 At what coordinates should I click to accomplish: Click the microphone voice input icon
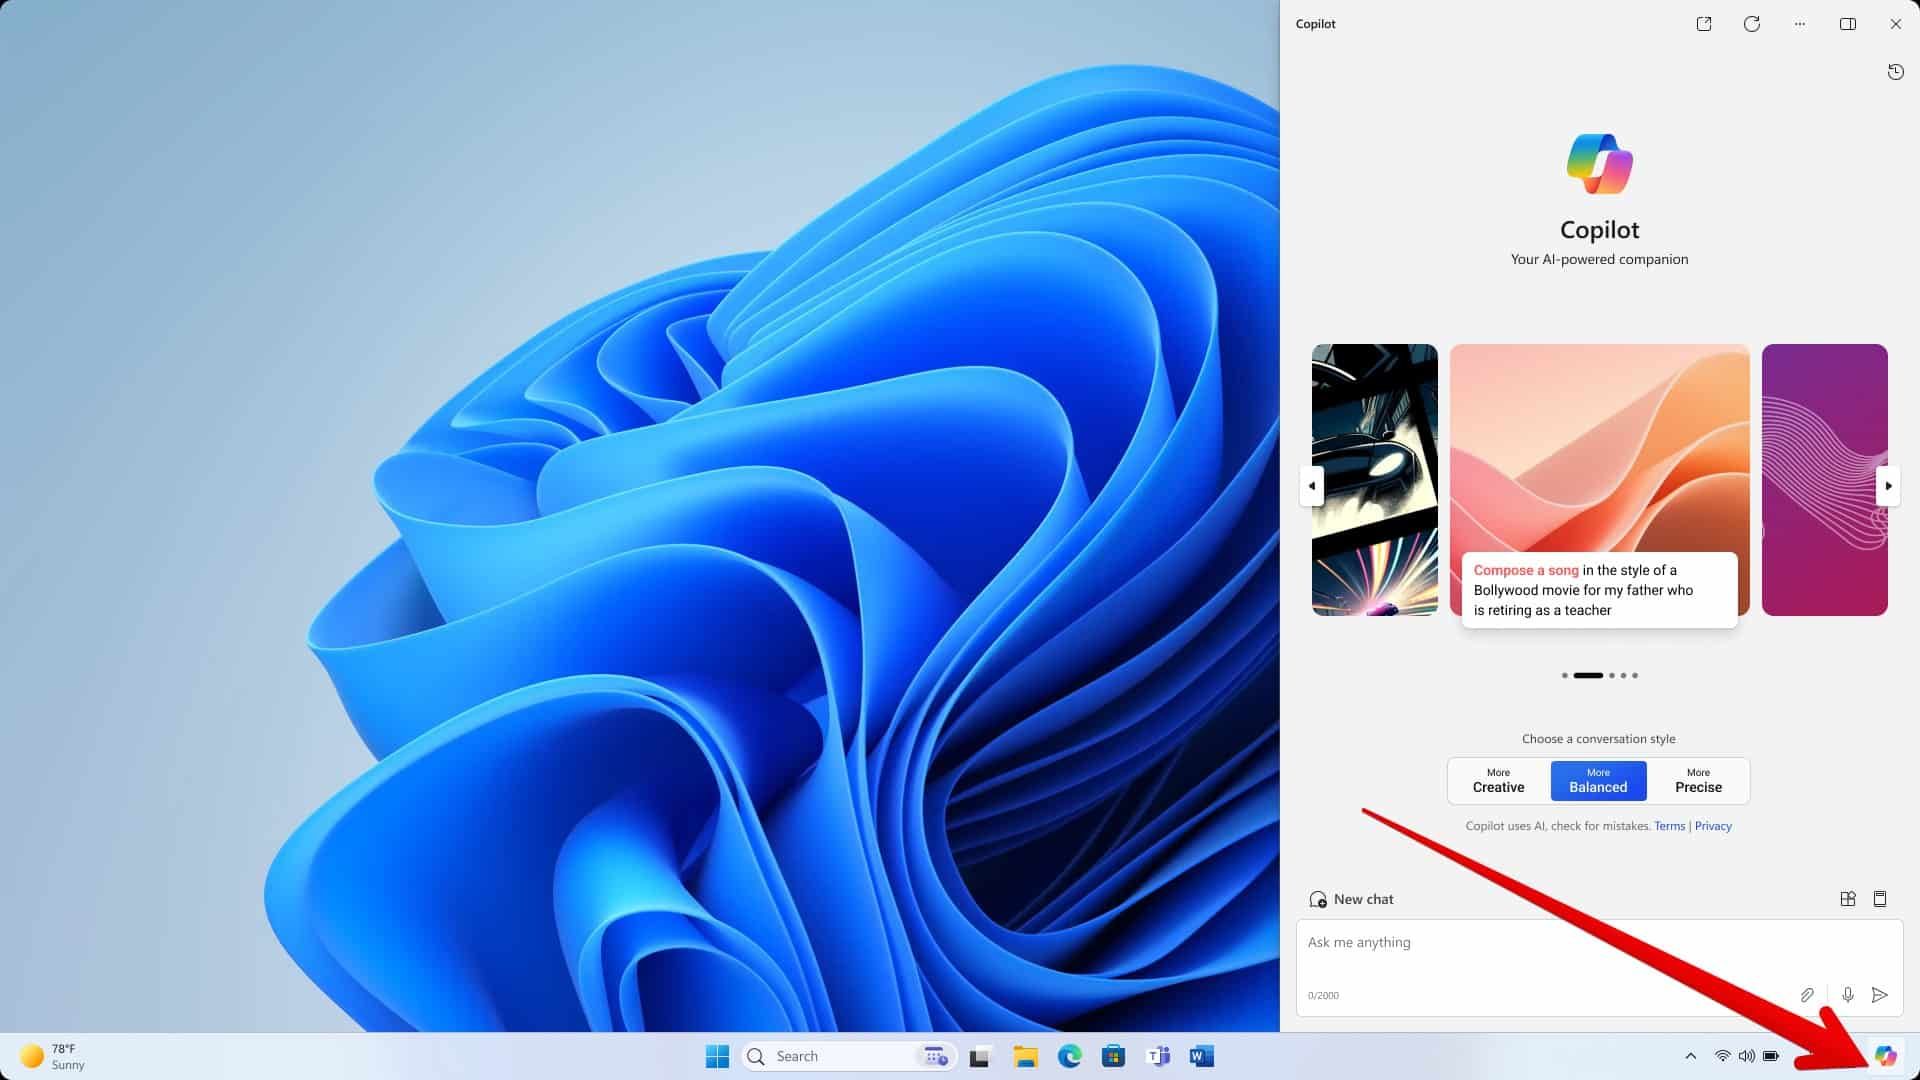tap(1848, 995)
